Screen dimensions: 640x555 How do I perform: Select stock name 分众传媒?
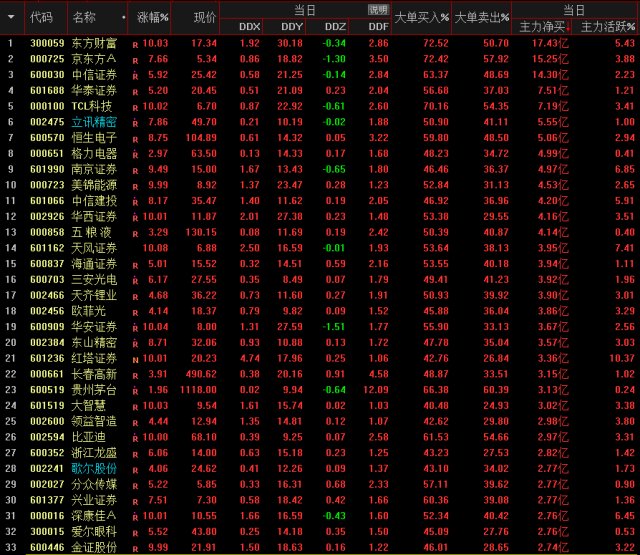[x=94, y=484]
